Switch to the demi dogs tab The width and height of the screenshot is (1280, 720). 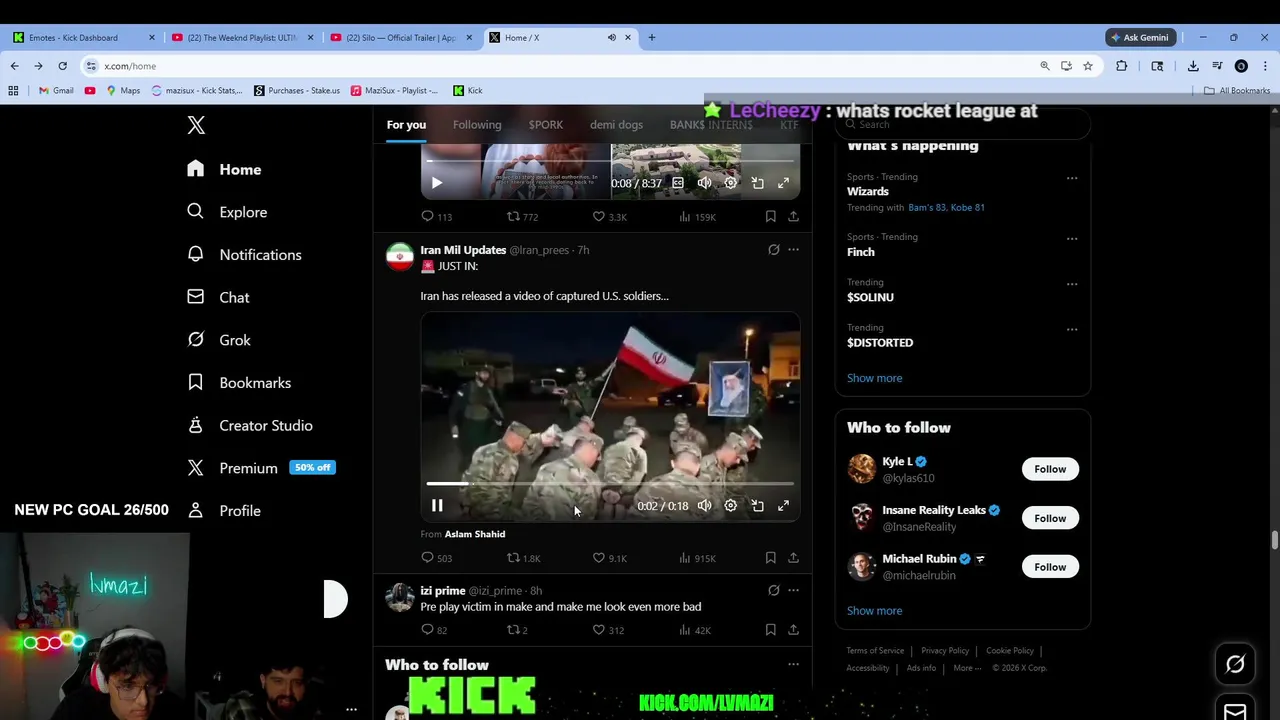coord(616,125)
